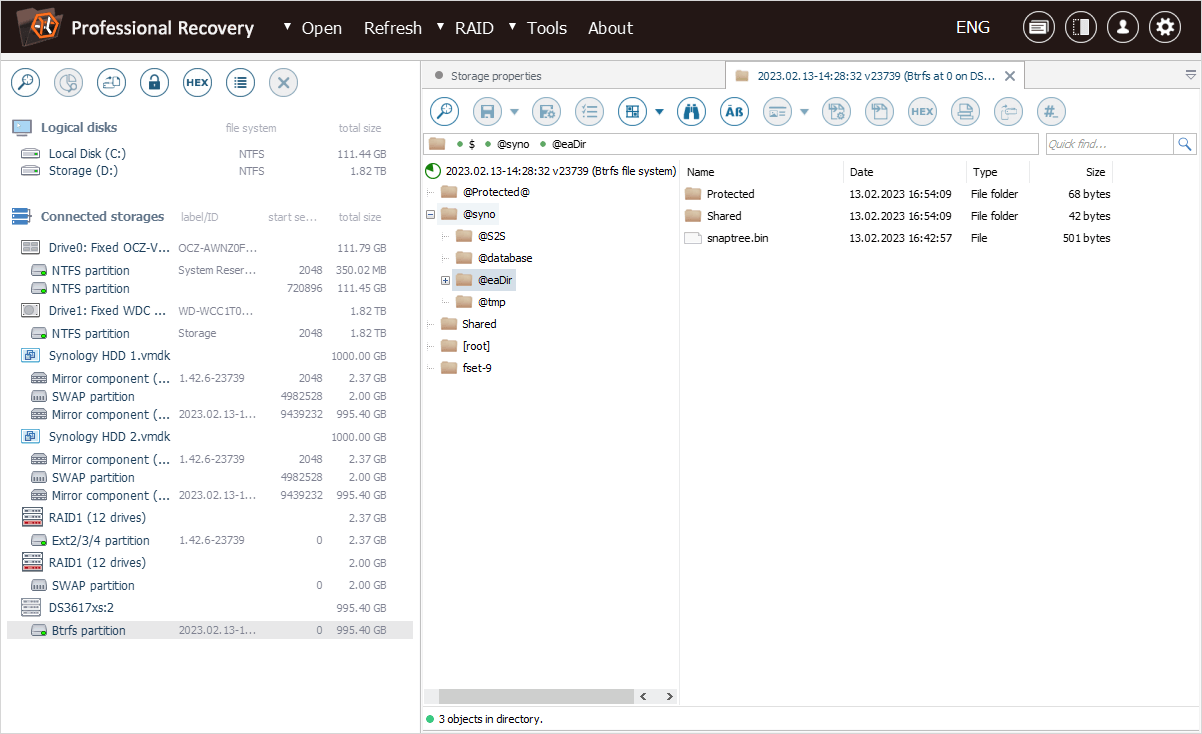Click the folder navigate-back icon
1202x734 pixels.
1008,112
